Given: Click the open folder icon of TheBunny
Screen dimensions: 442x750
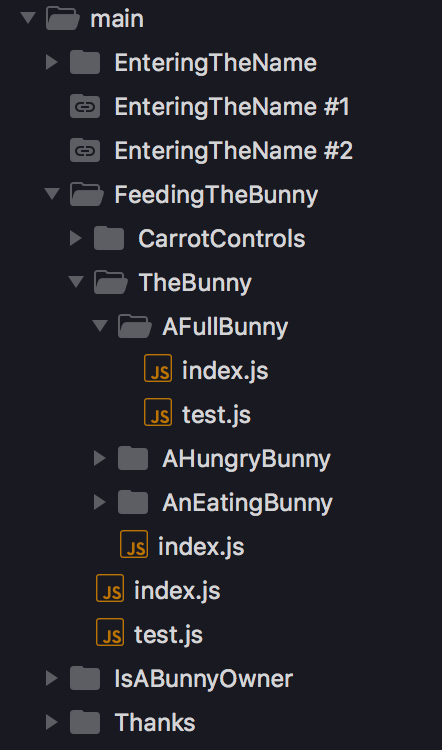Looking at the screenshot, I should (x=111, y=282).
